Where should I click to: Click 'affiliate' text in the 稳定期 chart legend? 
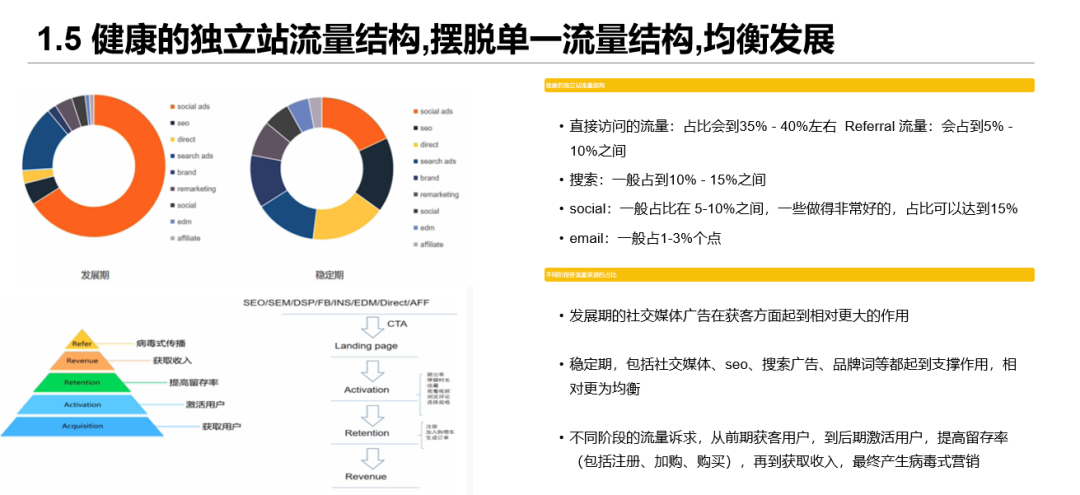pyautogui.click(x=433, y=244)
